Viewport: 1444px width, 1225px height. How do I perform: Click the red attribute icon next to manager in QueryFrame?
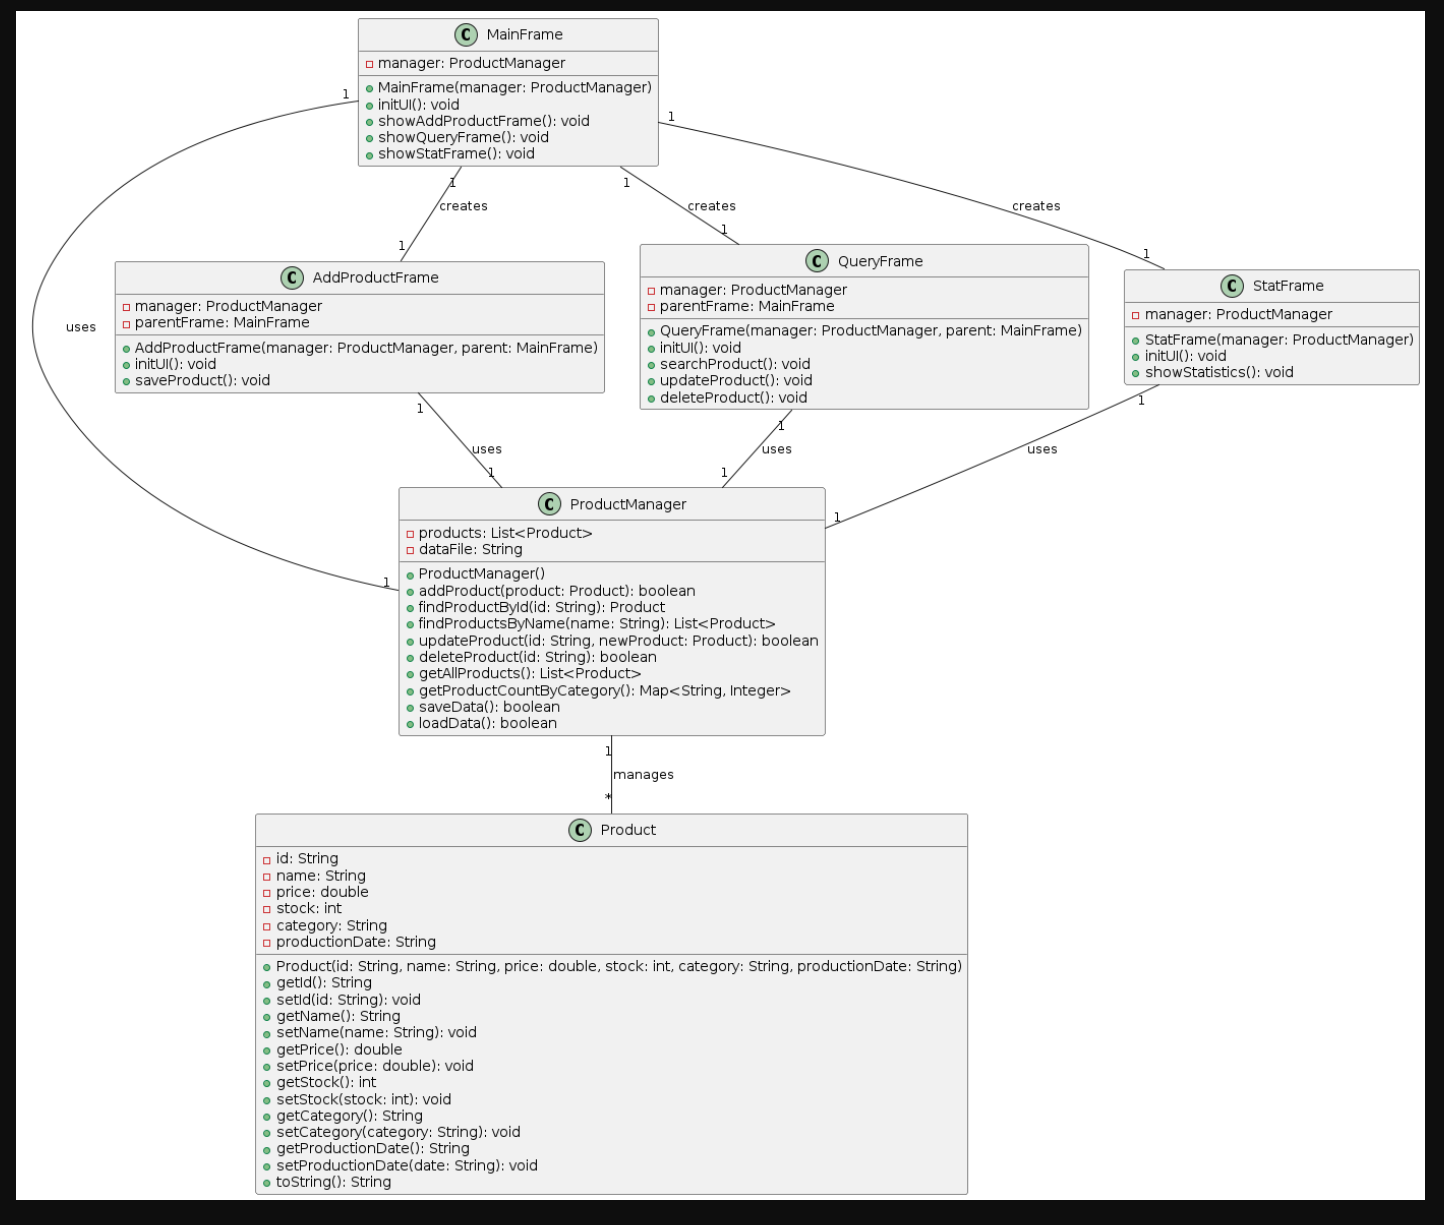652,290
